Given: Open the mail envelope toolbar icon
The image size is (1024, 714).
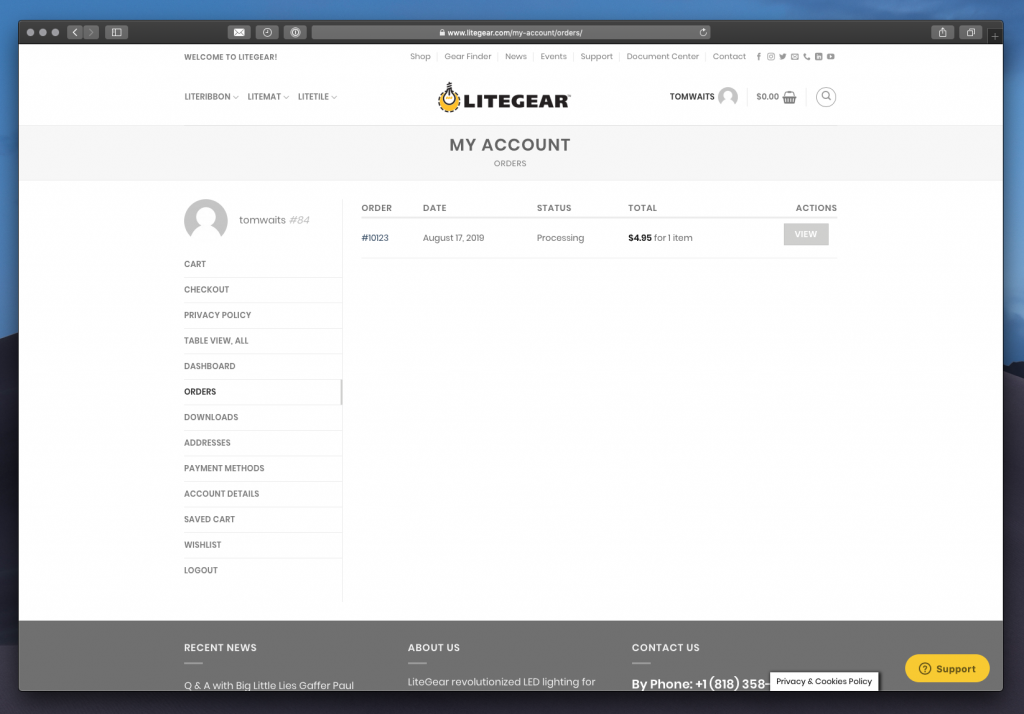Looking at the screenshot, I should (239, 32).
